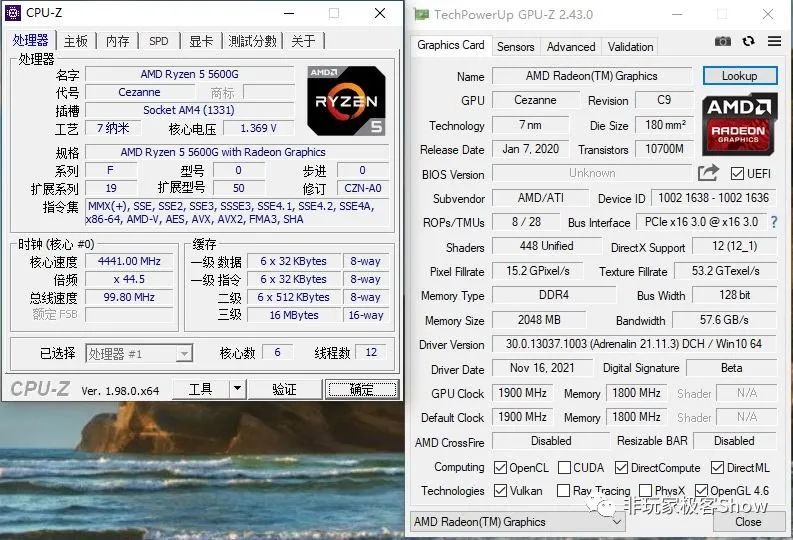Toggle the Ray Tracing checkbox
The image size is (793, 540).
[x=563, y=490]
